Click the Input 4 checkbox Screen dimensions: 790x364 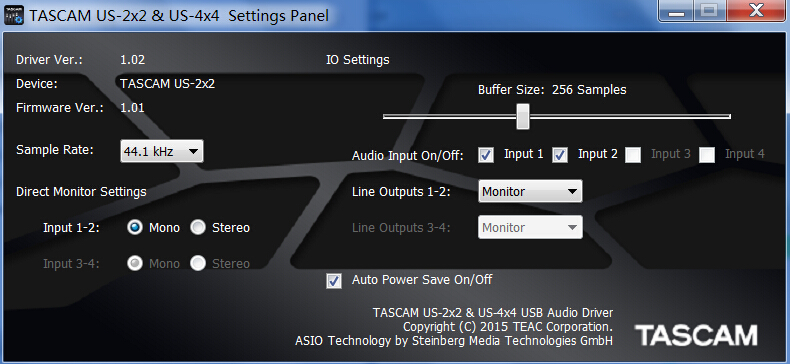(x=707, y=155)
